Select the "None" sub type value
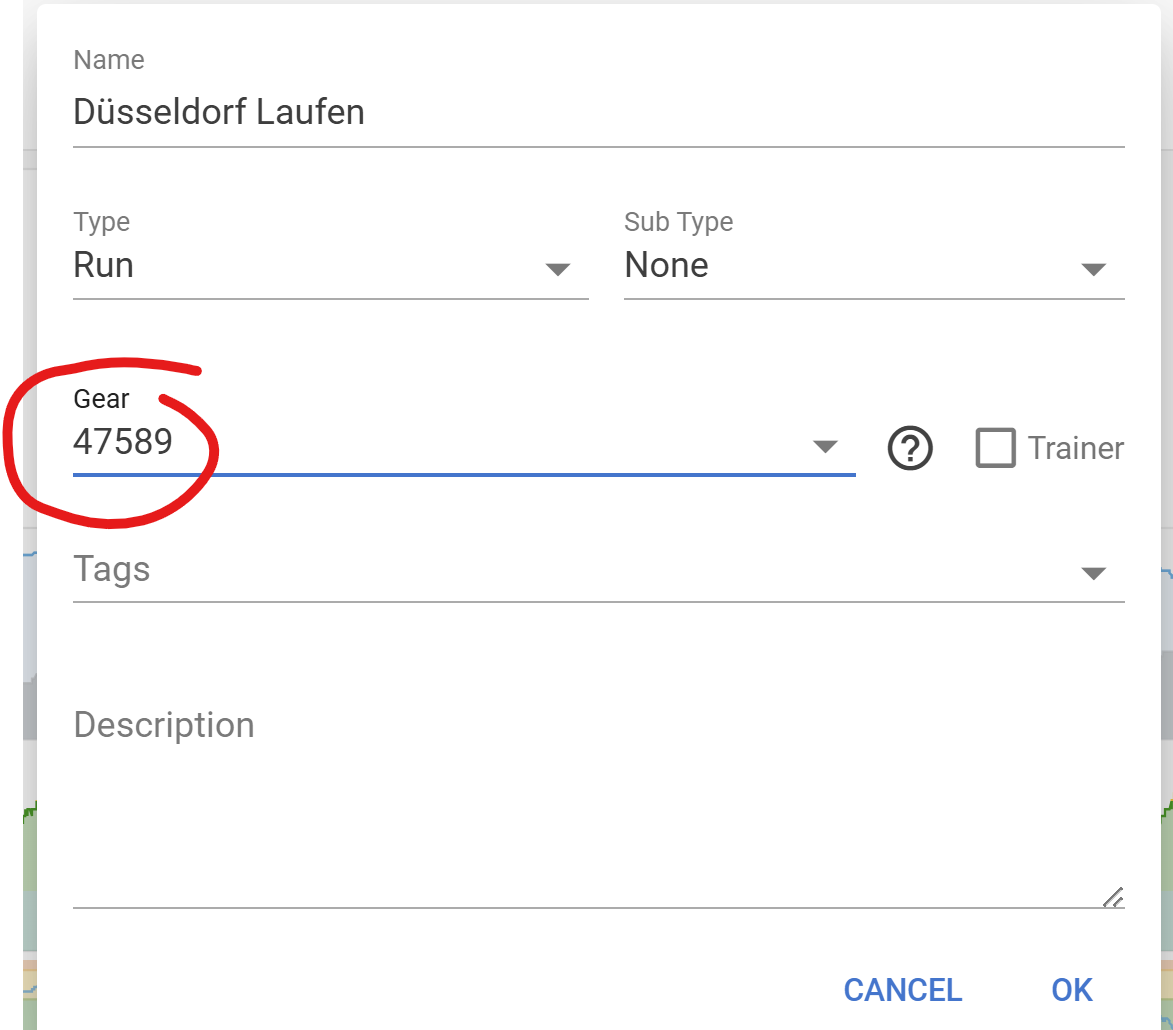 click(666, 266)
